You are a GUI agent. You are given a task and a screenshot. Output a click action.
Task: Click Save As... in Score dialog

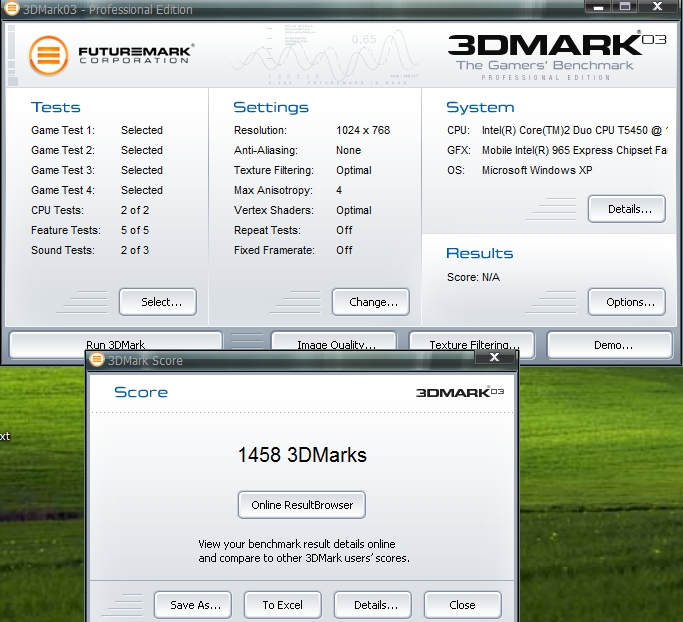click(x=193, y=605)
